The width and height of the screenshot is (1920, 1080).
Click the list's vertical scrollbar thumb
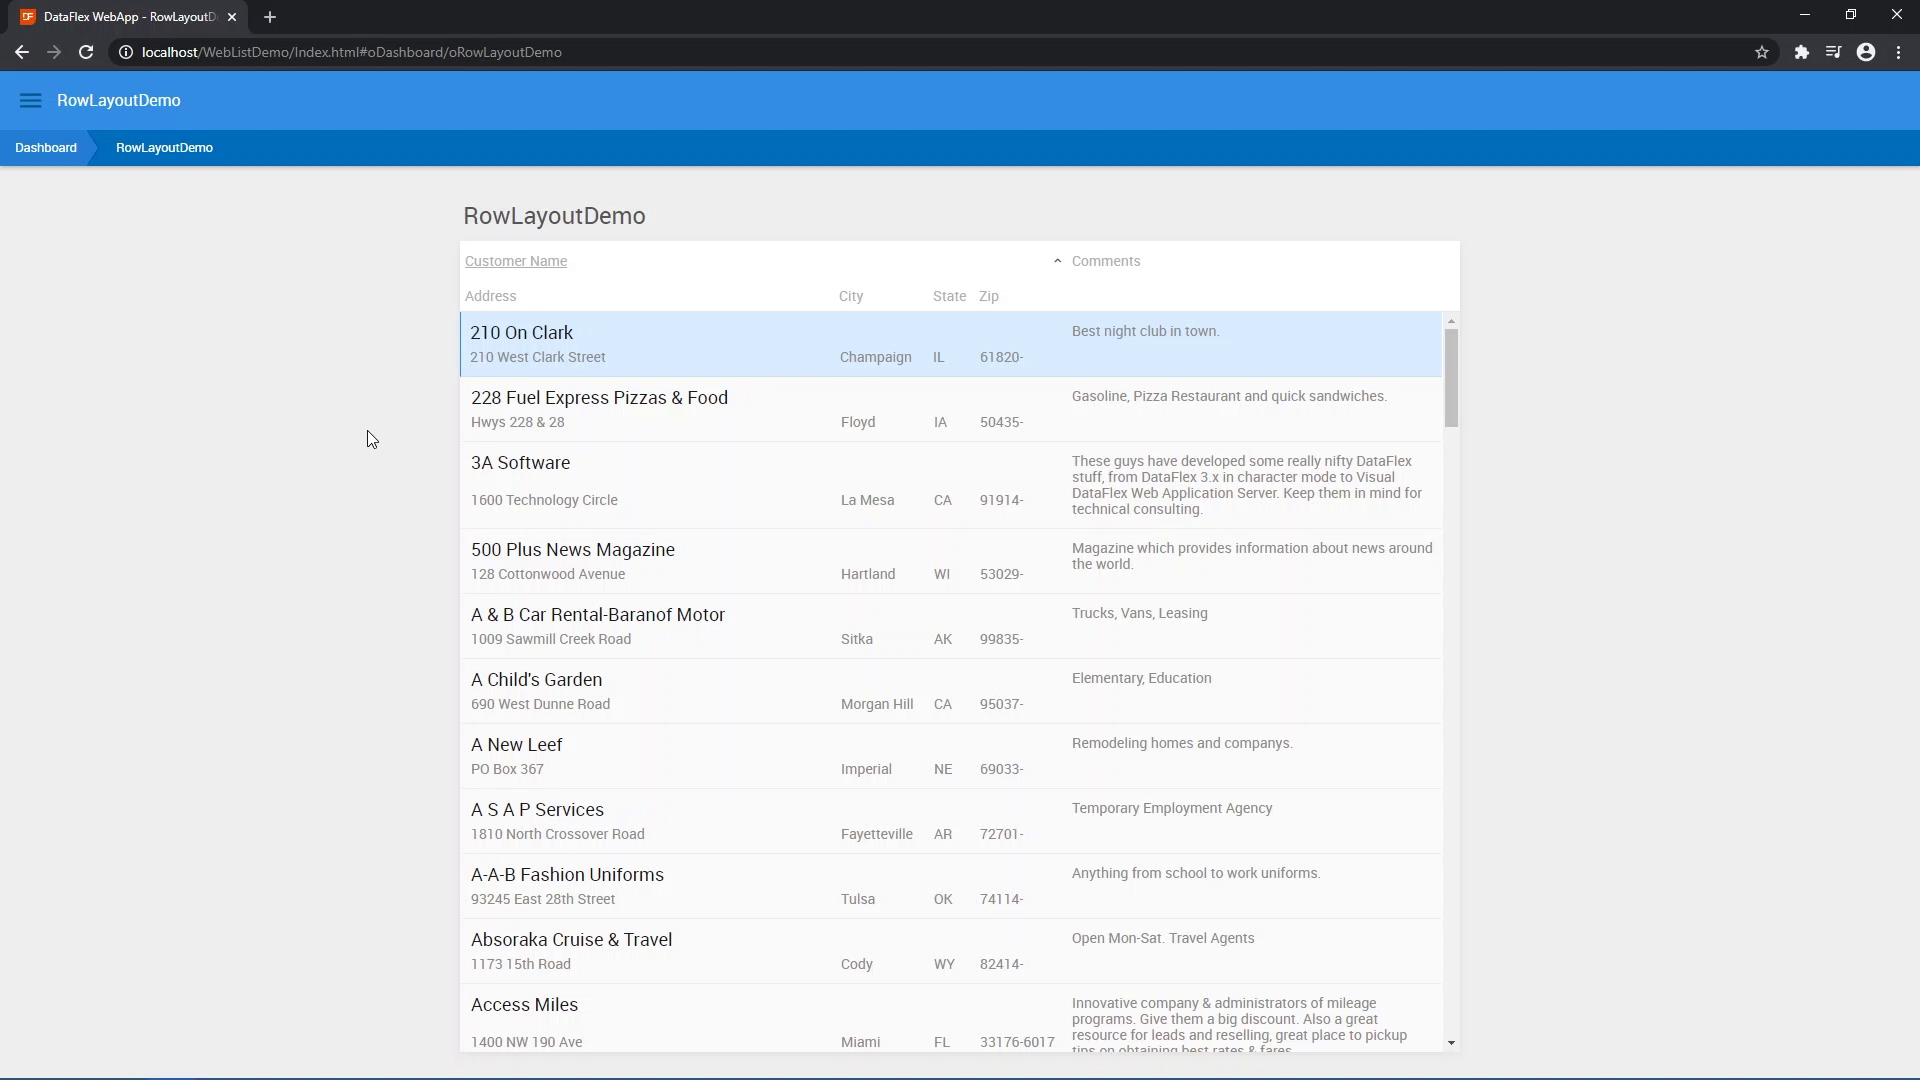[1451, 377]
